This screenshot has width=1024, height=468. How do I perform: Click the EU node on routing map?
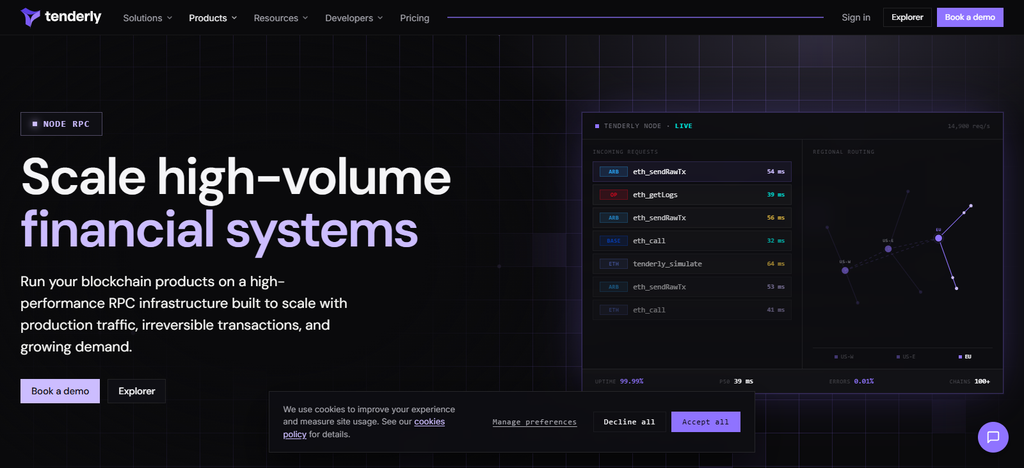tap(938, 238)
